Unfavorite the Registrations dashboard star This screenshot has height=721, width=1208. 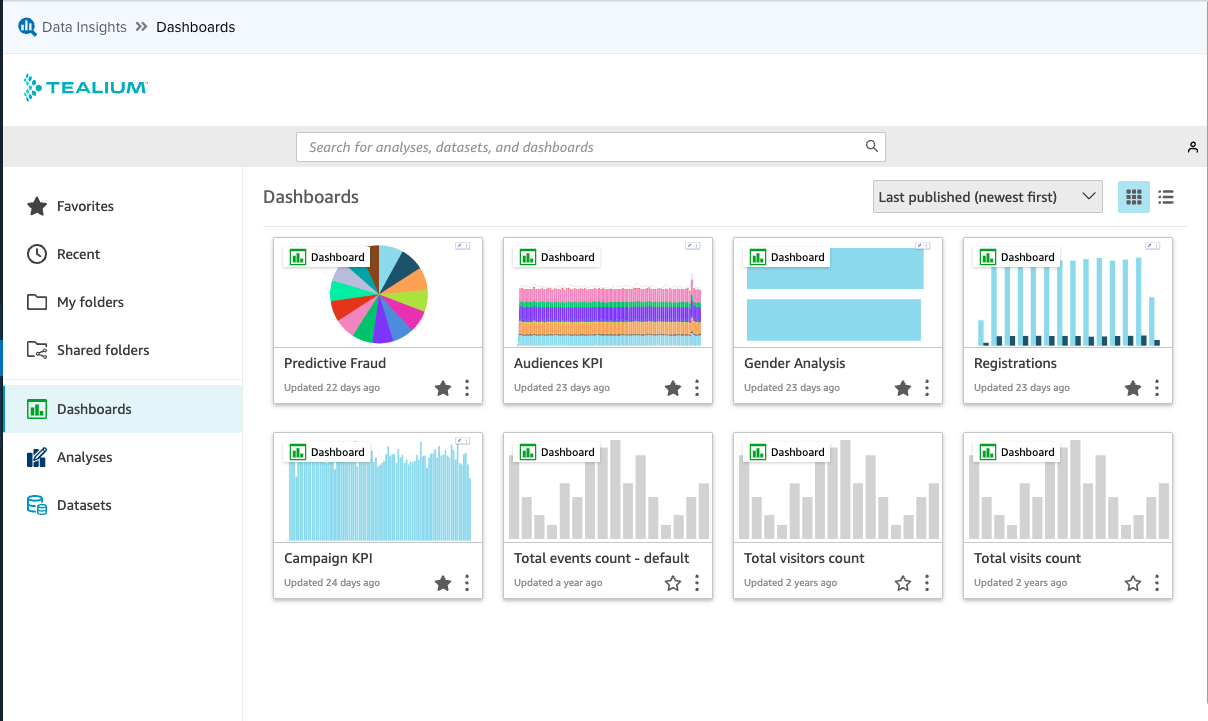(x=1133, y=388)
